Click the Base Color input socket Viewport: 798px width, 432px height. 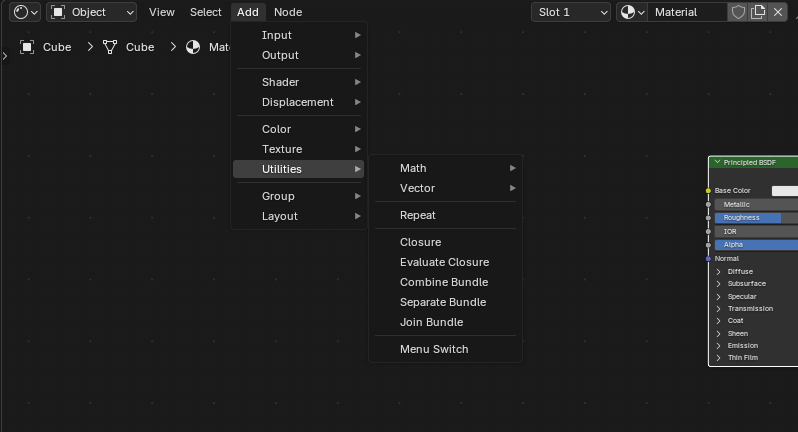coord(708,191)
